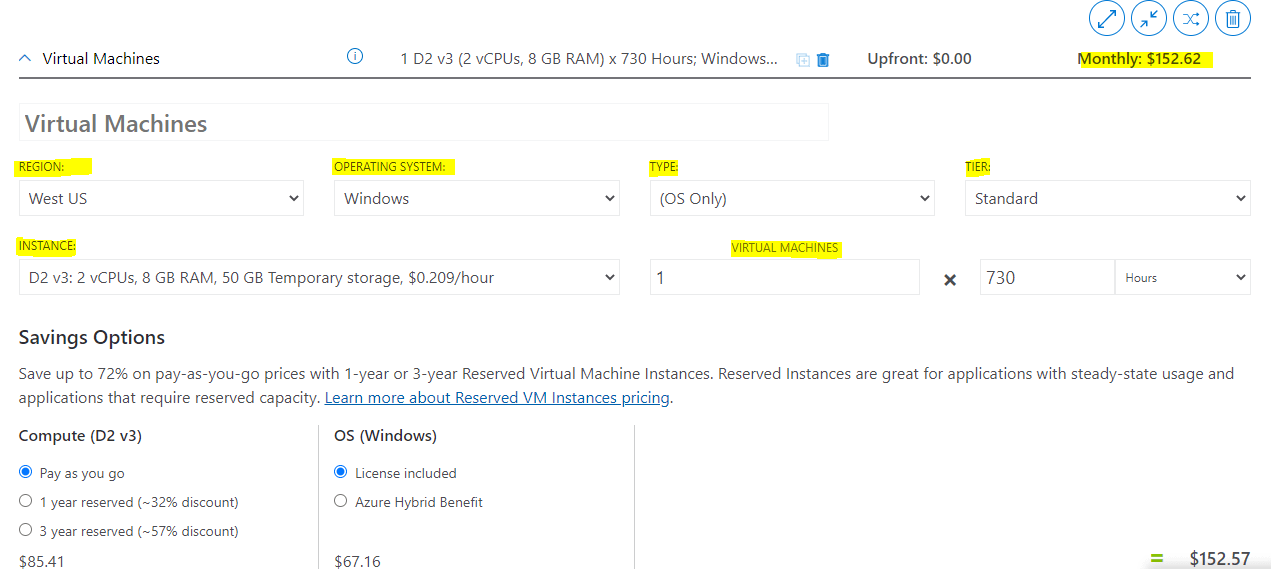Screen dimensions: 1271x569
Task: Click the $152.57 total value
Action: [1220, 559]
